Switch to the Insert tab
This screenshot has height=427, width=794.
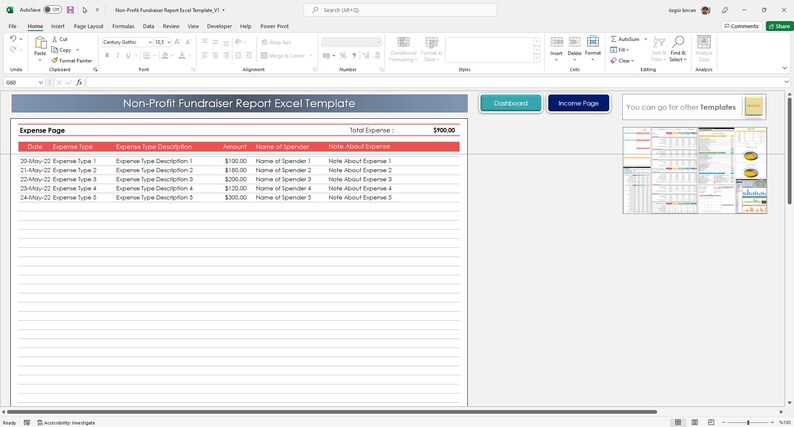(58, 26)
